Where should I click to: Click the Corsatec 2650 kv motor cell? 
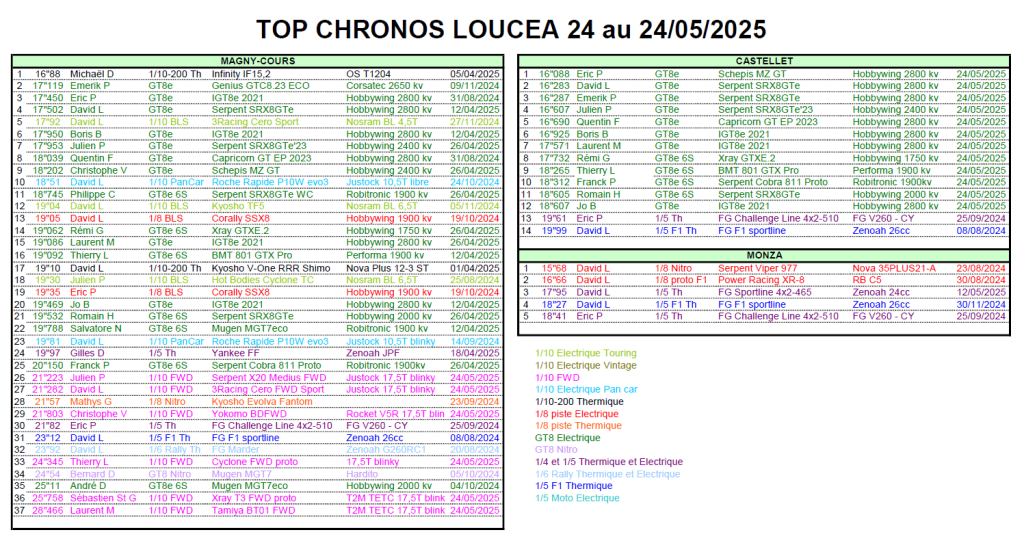point(385,86)
